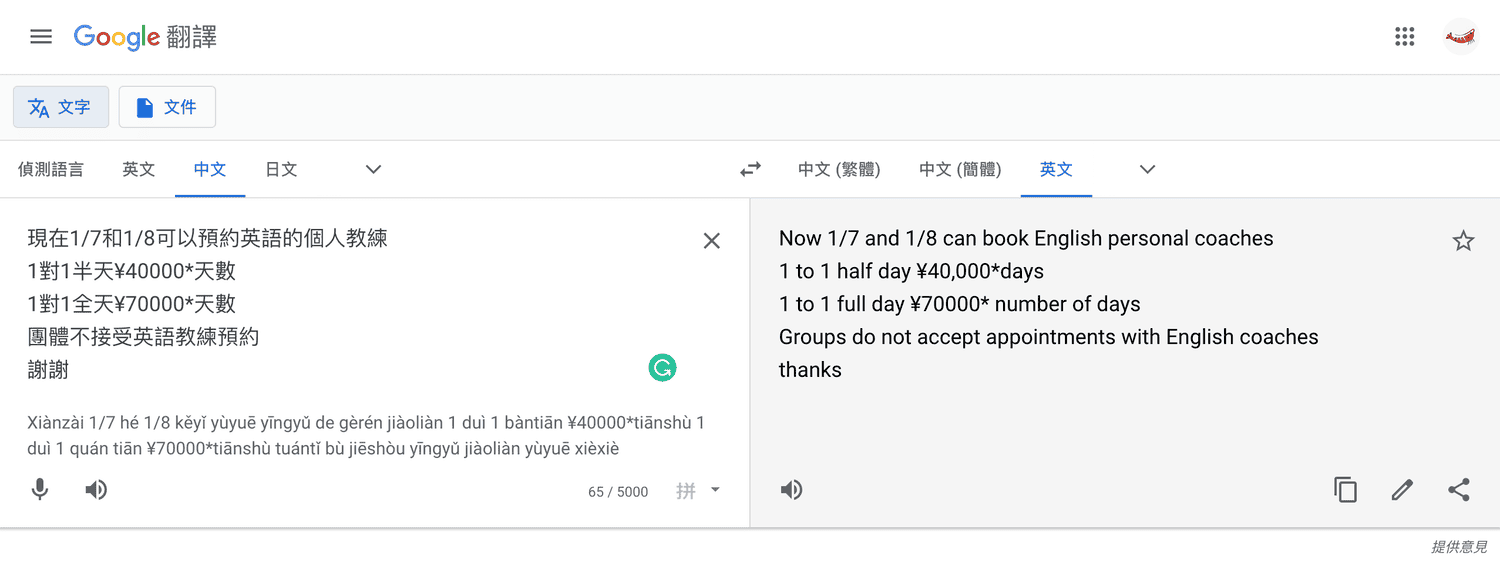Suggest an edit with pencil icon
The image size is (1500, 573).
click(1402, 490)
